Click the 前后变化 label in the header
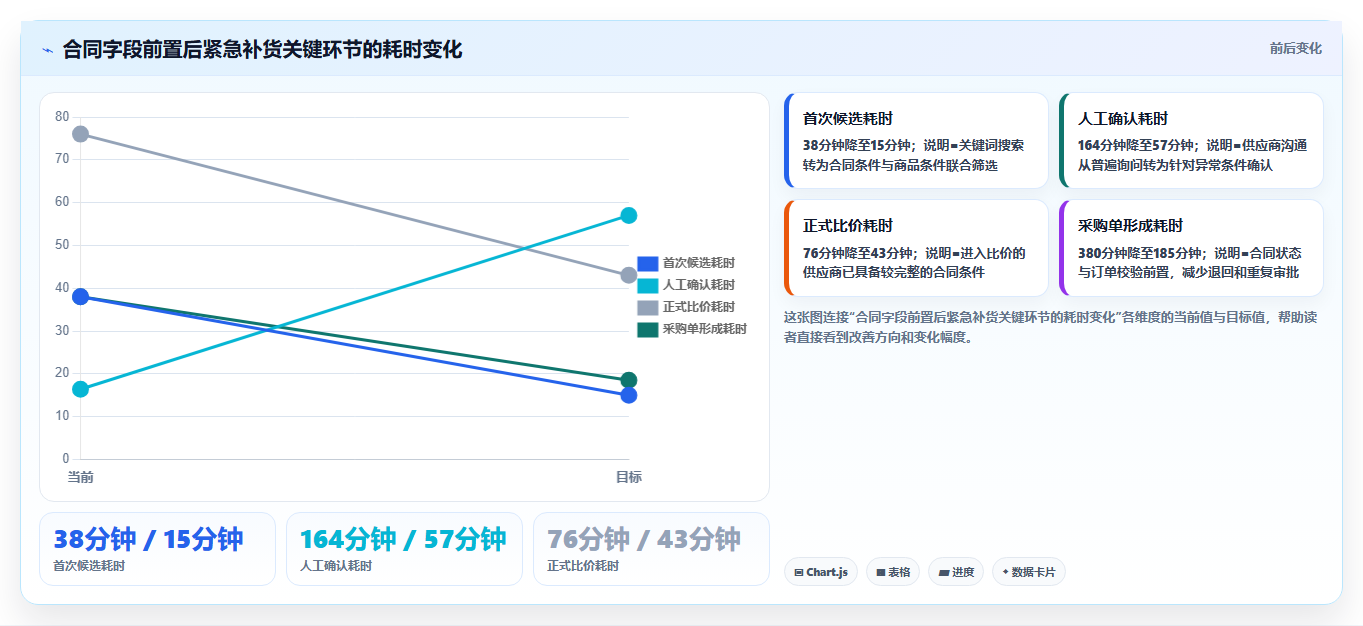Screen dimensions: 1363x626 pyautogui.click(x=1295, y=48)
